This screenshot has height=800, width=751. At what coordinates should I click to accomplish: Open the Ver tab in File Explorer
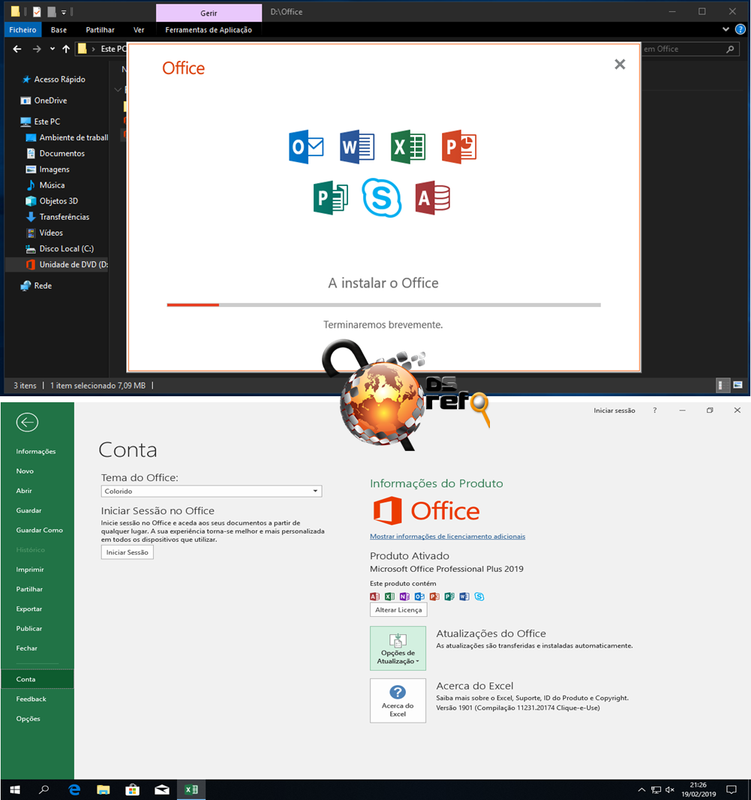click(139, 30)
